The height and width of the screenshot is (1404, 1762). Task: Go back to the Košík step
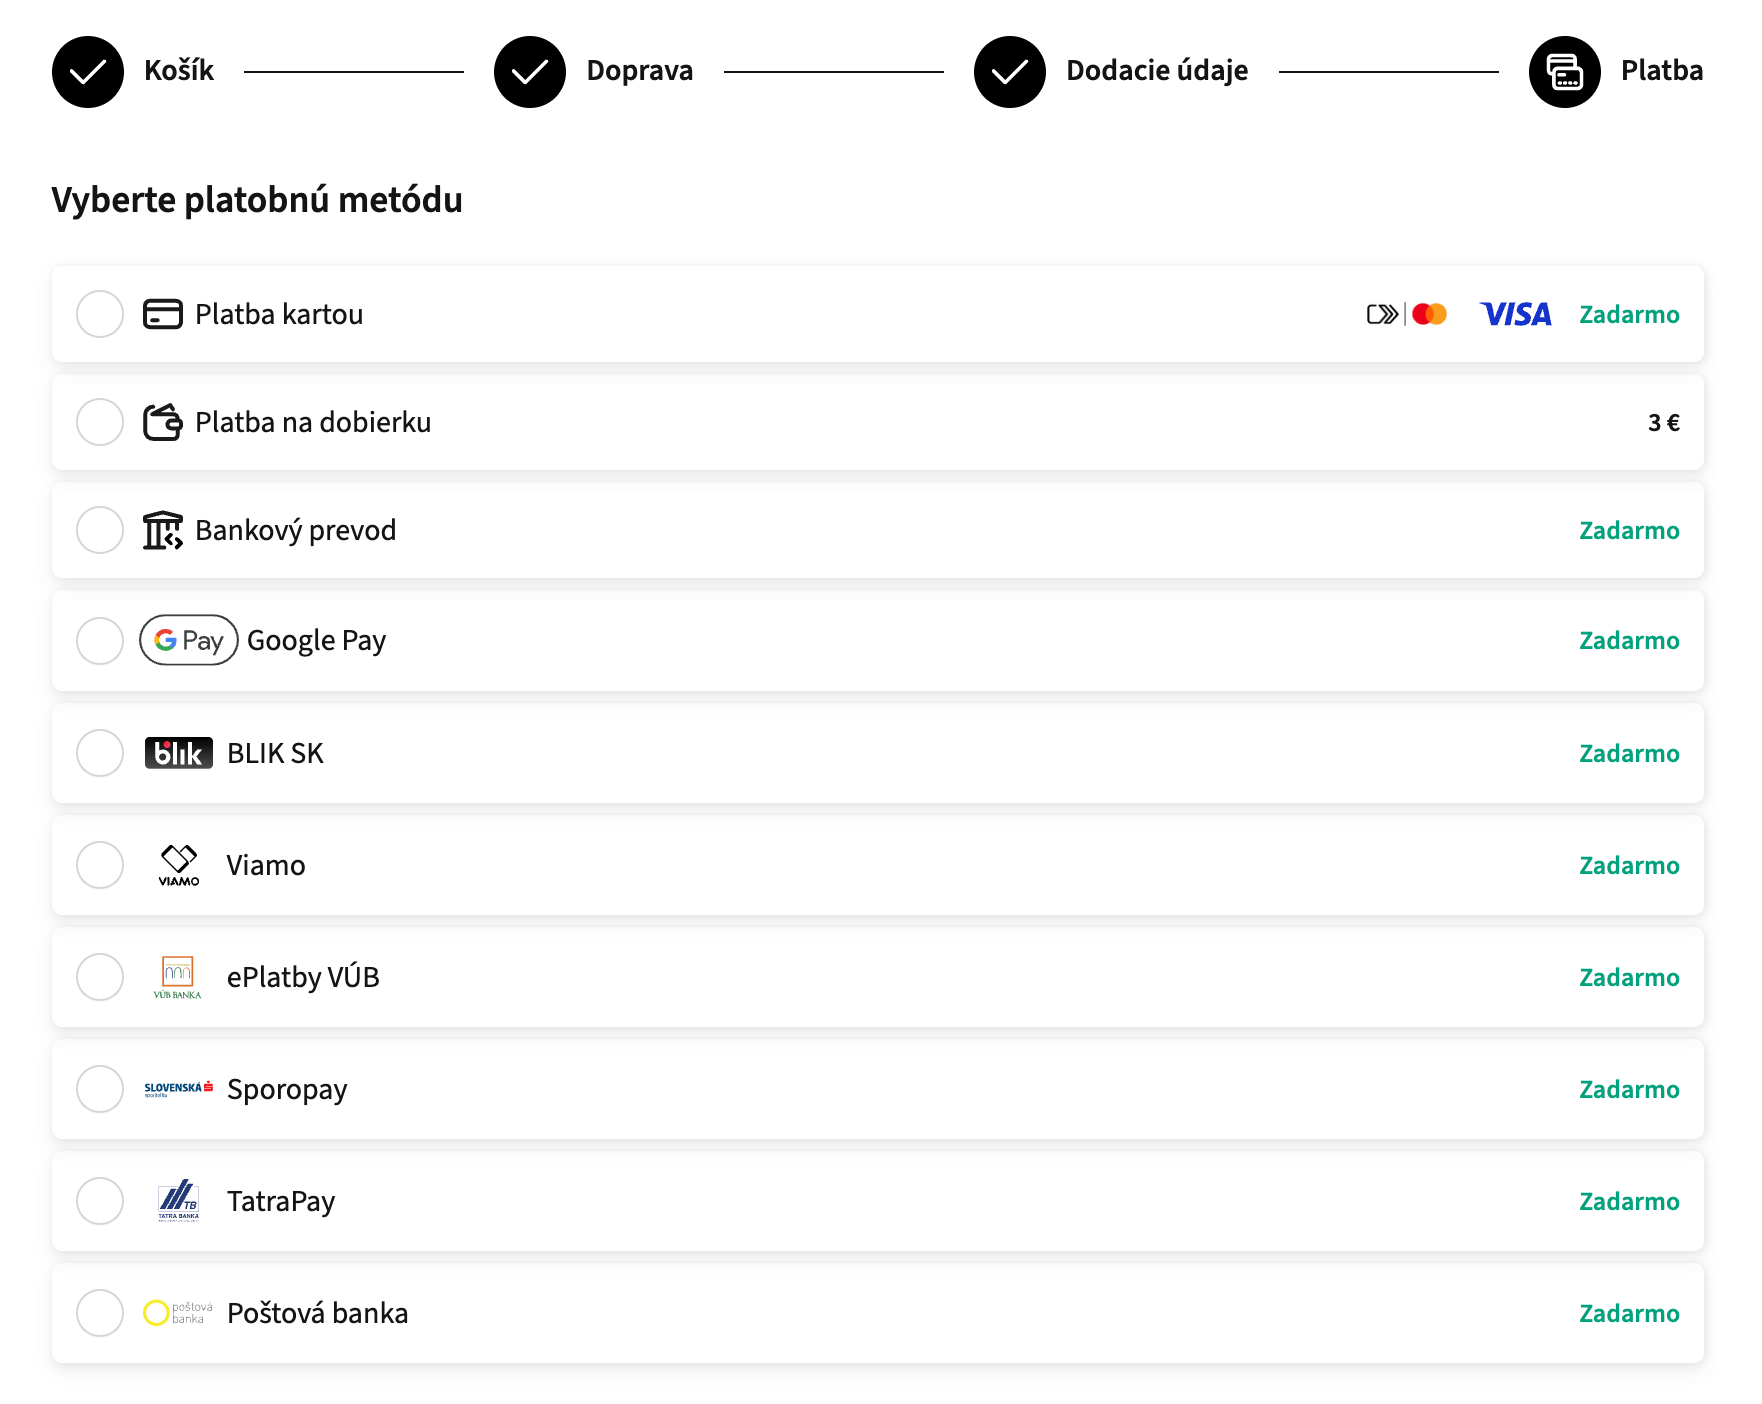[88, 72]
